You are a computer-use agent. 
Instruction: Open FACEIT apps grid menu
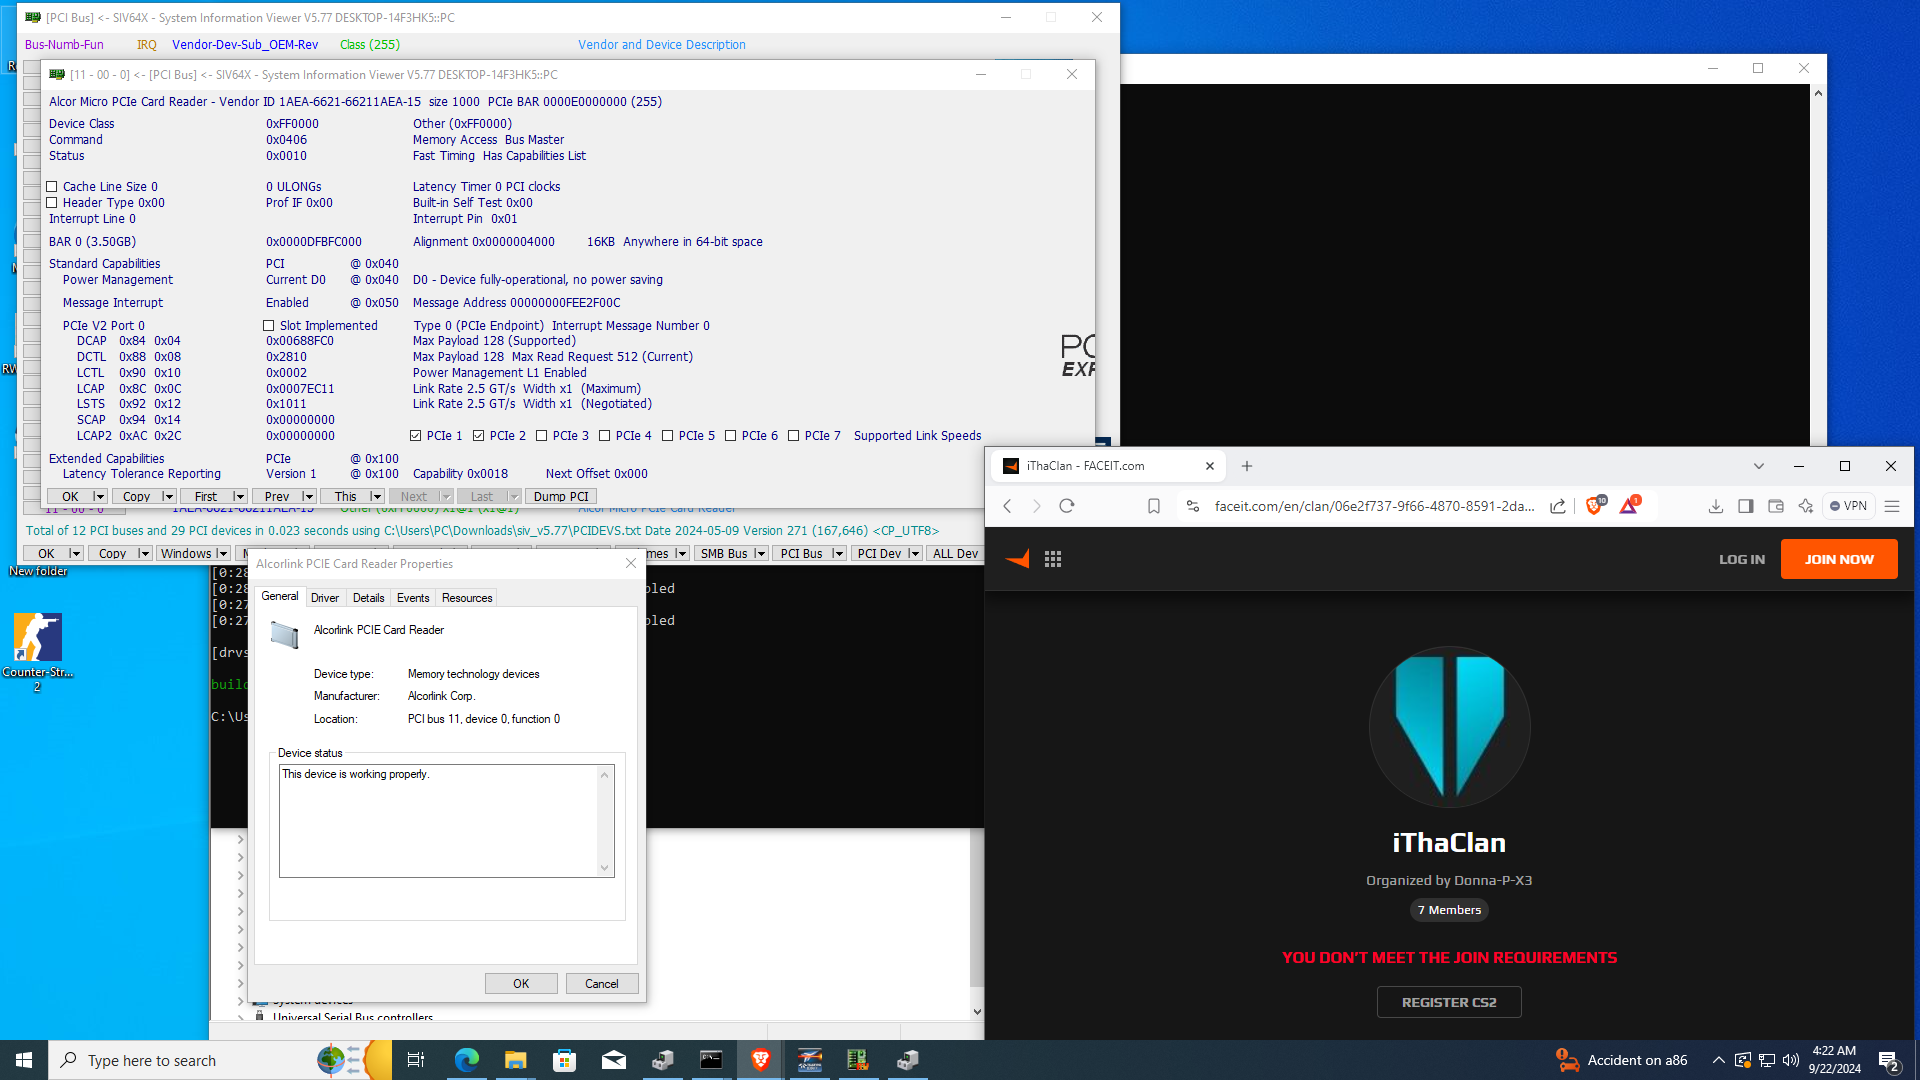(1053, 559)
